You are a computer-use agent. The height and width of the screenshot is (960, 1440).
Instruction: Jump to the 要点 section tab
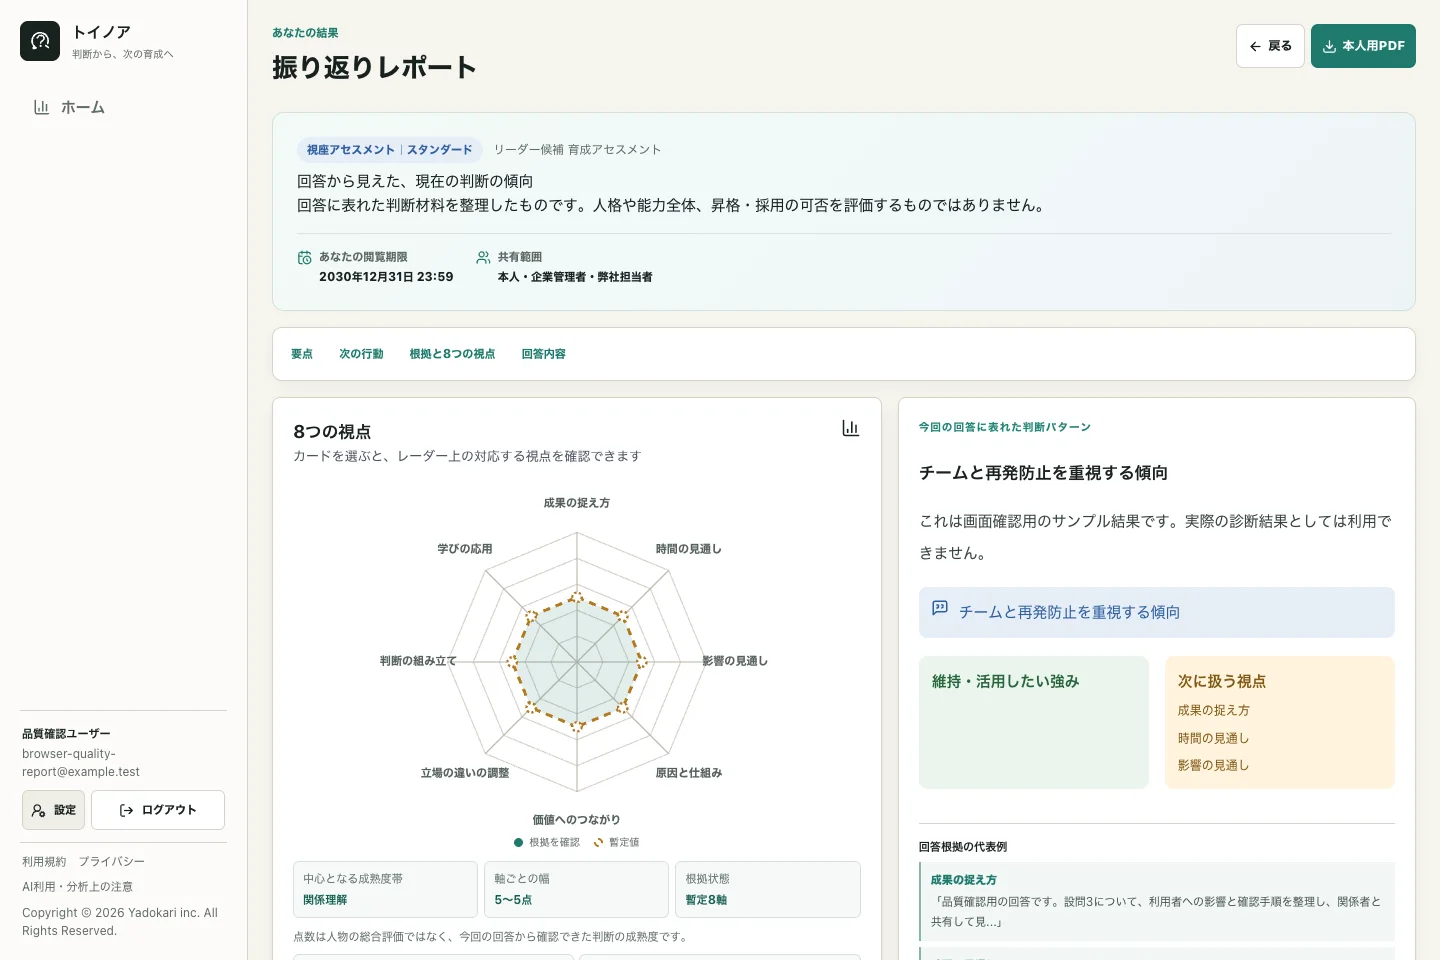click(302, 354)
